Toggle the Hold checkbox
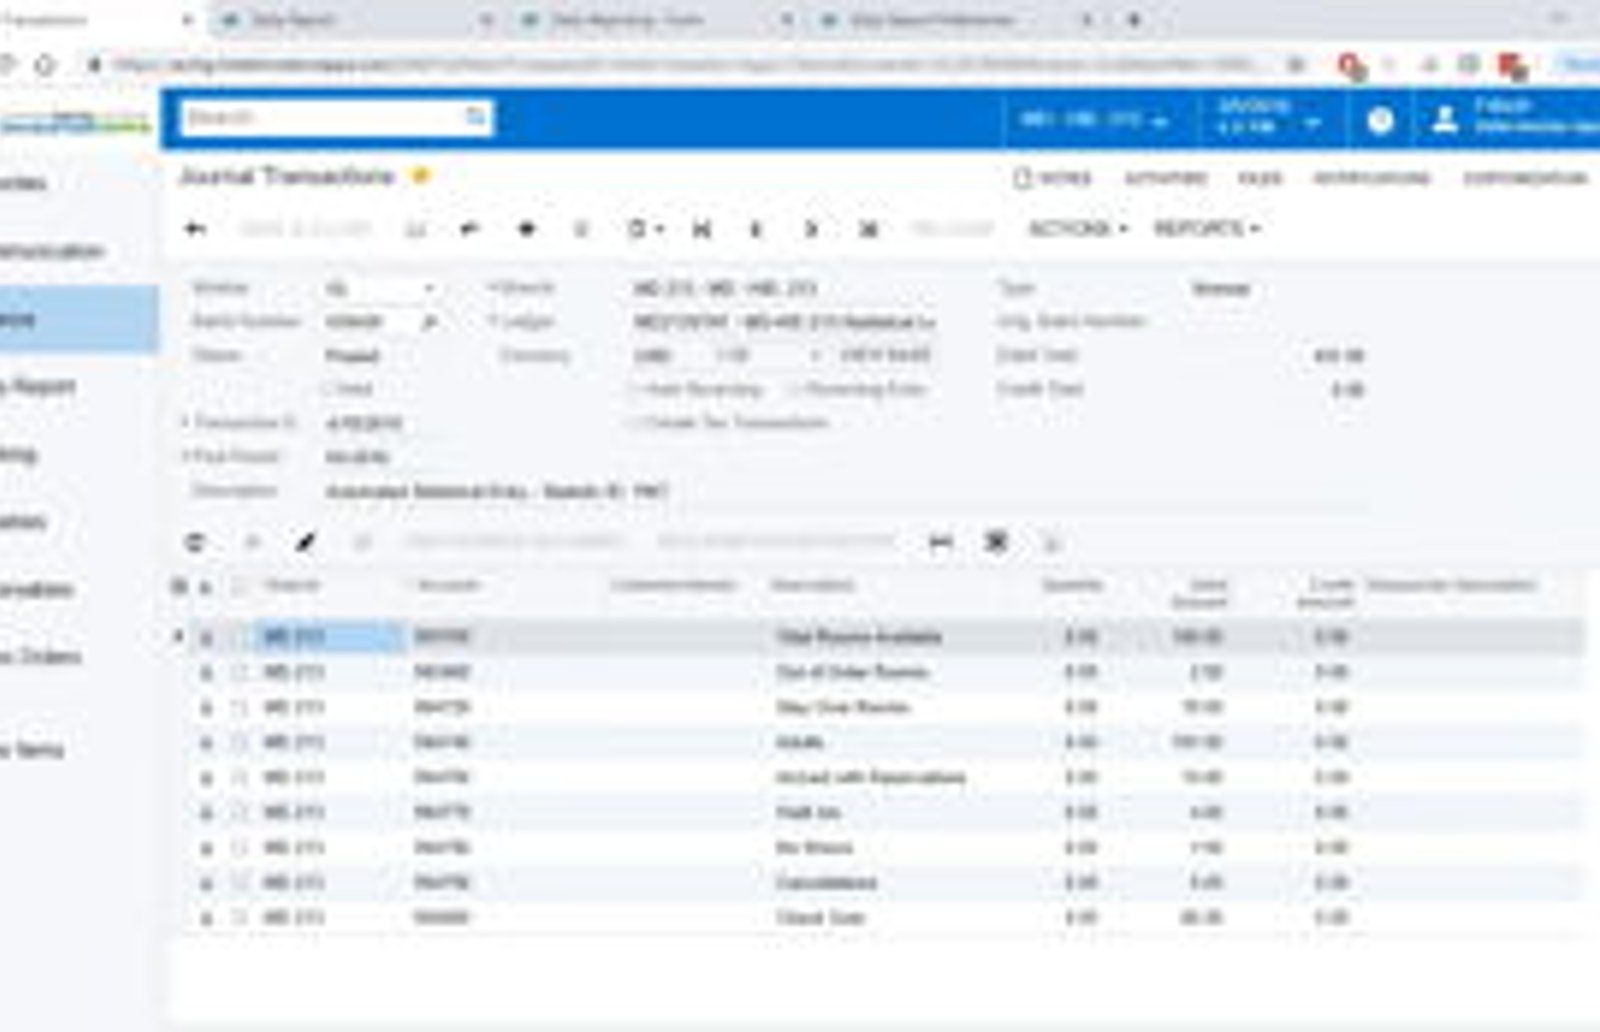The height and width of the screenshot is (1032, 1600). click(330, 389)
